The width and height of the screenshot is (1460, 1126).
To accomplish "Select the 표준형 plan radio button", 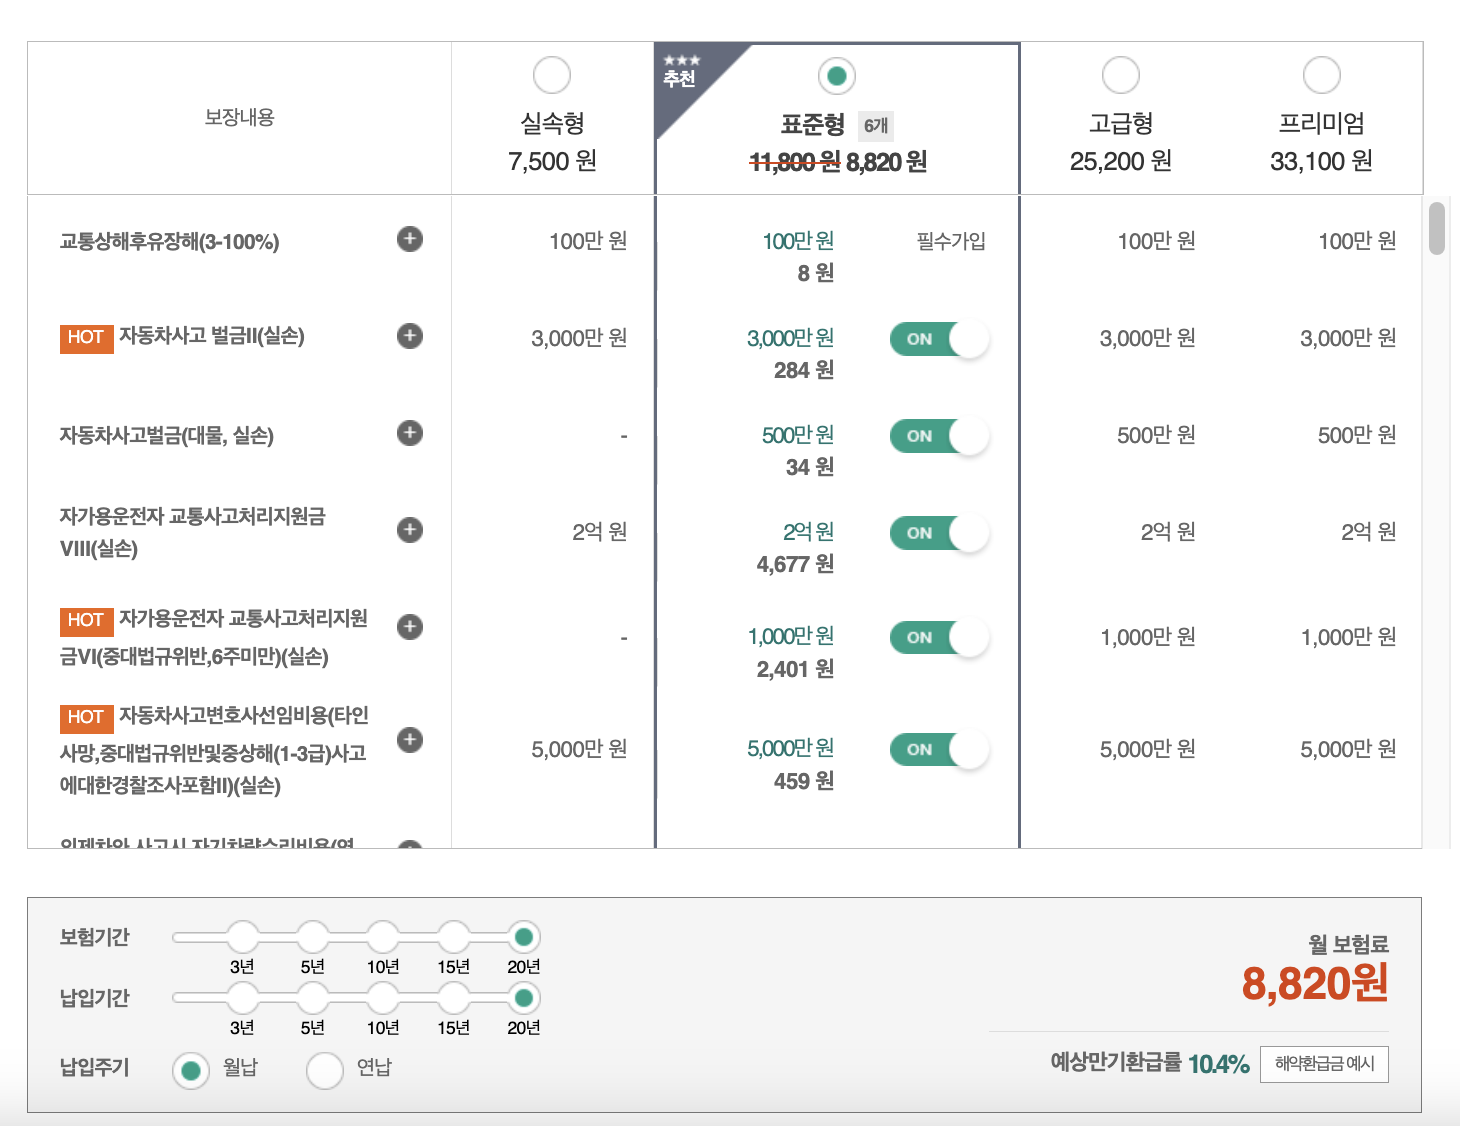I will tap(837, 76).
